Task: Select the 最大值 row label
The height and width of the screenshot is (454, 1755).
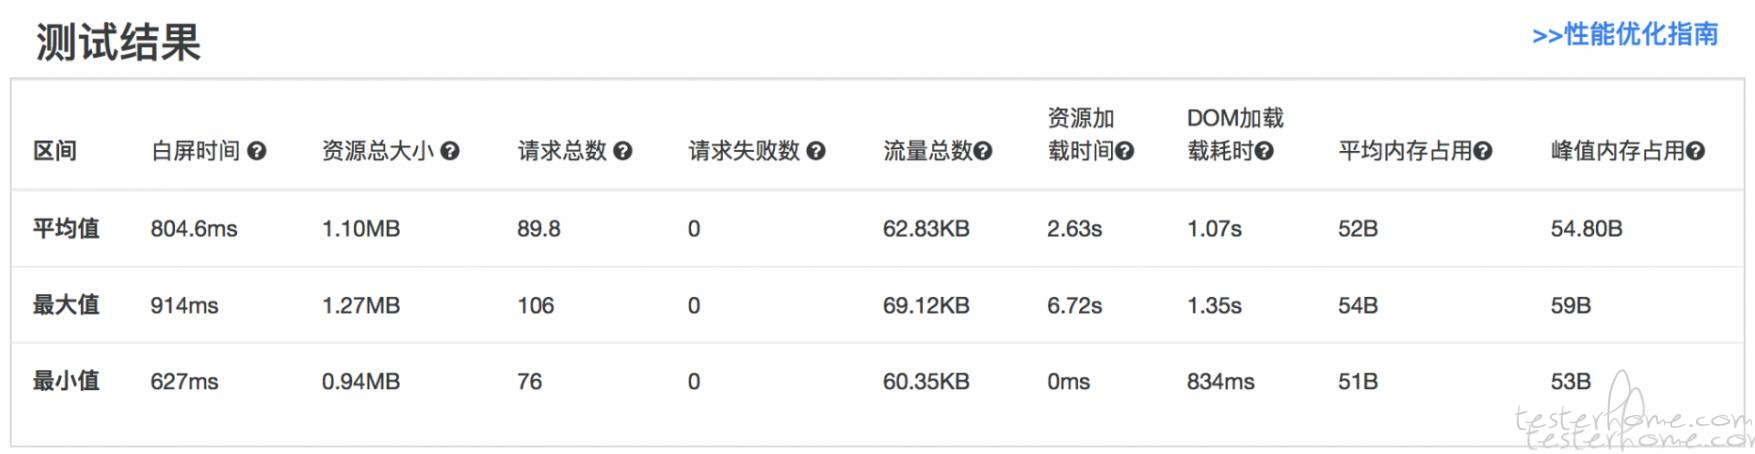Action: click(66, 305)
